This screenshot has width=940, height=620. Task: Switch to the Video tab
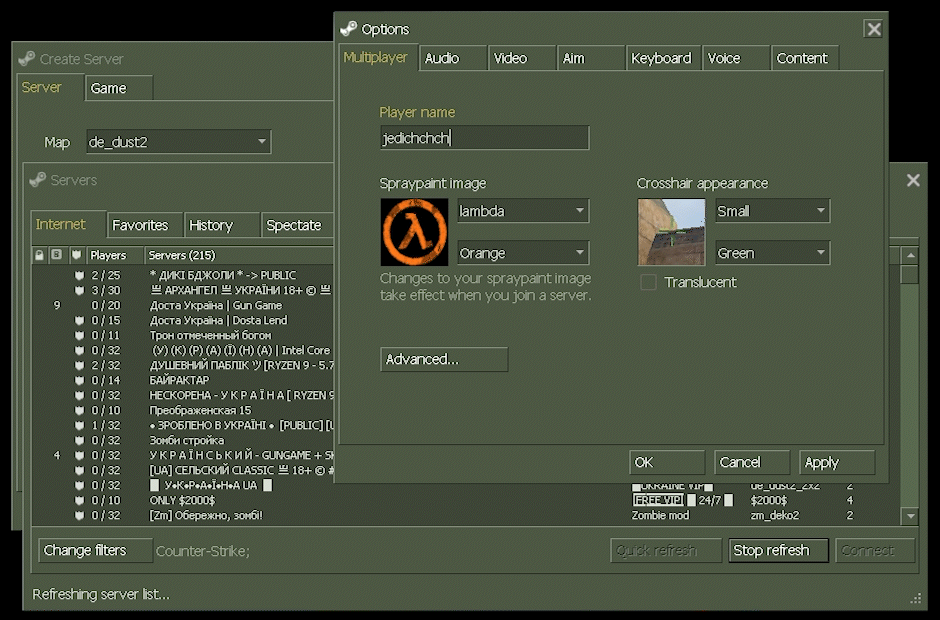[x=522, y=58]
